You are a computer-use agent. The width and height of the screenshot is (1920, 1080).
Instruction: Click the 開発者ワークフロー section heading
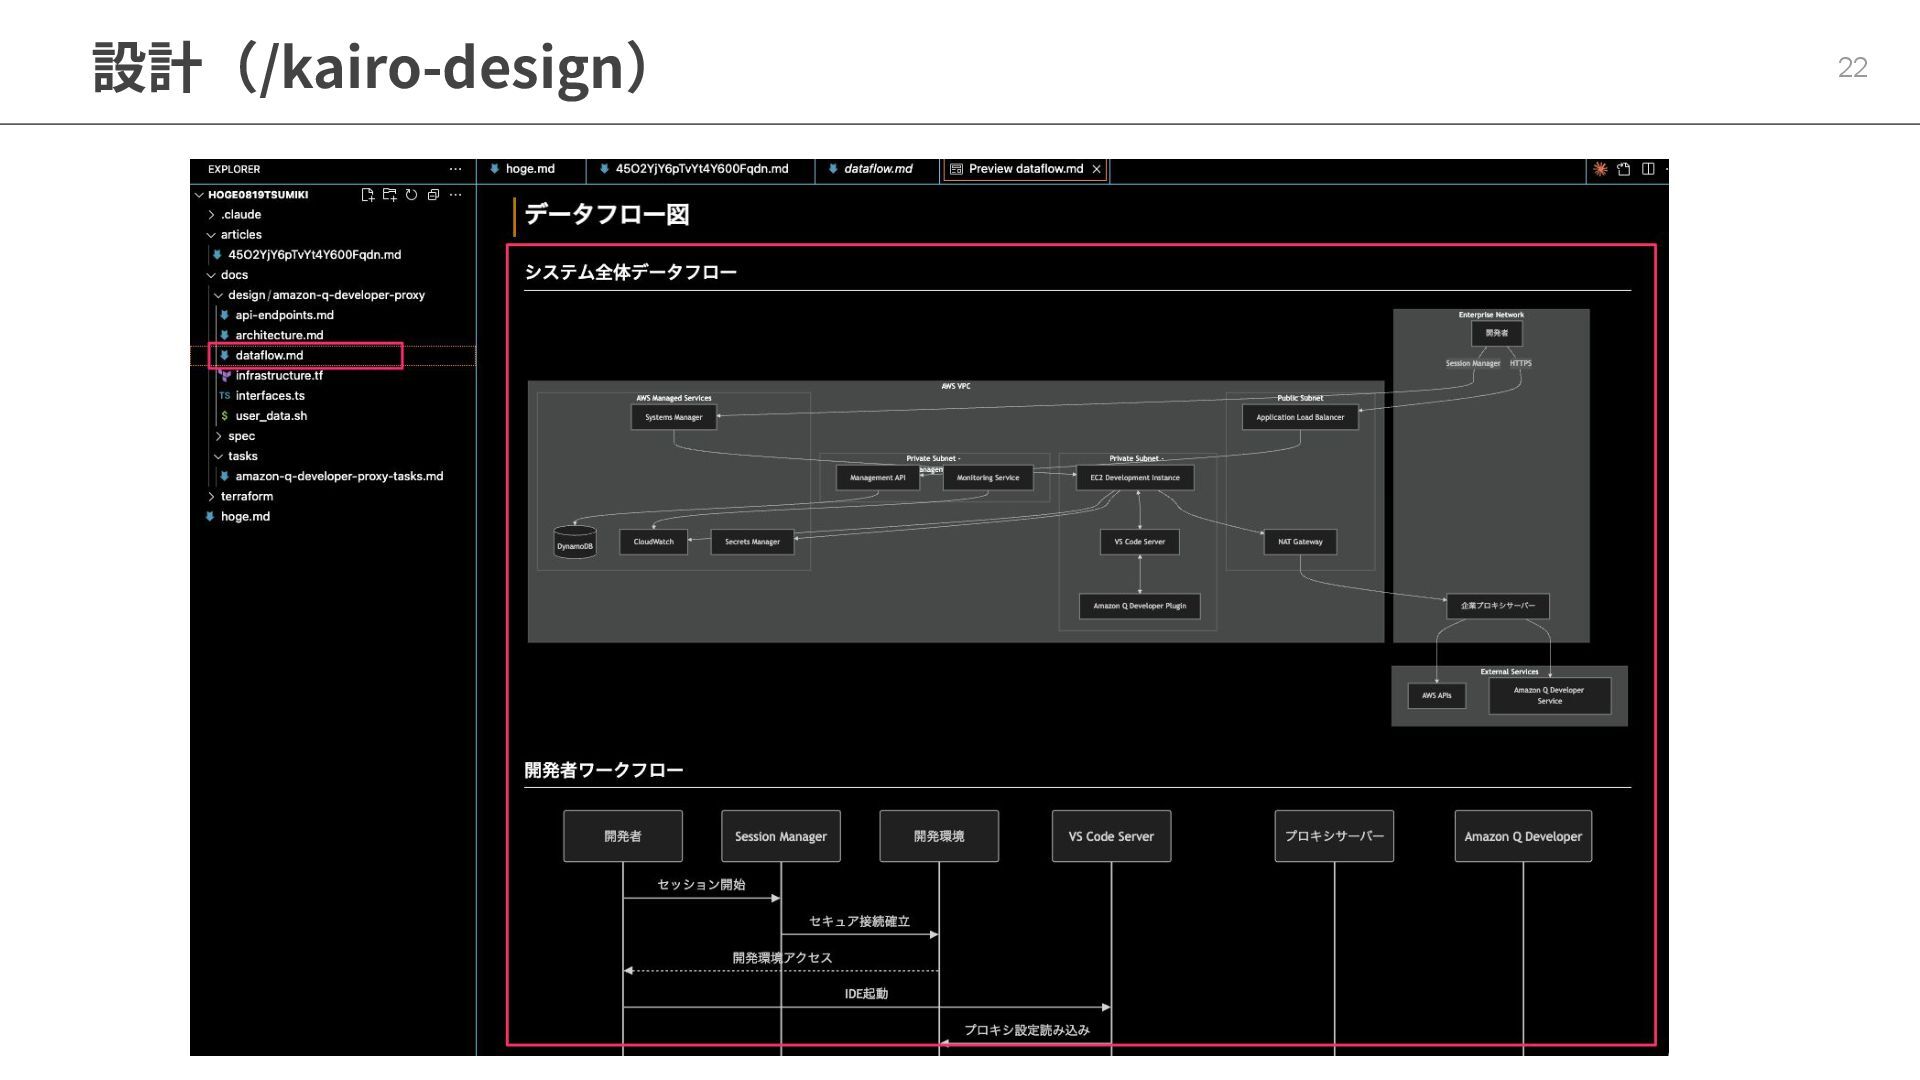point(604,770)
